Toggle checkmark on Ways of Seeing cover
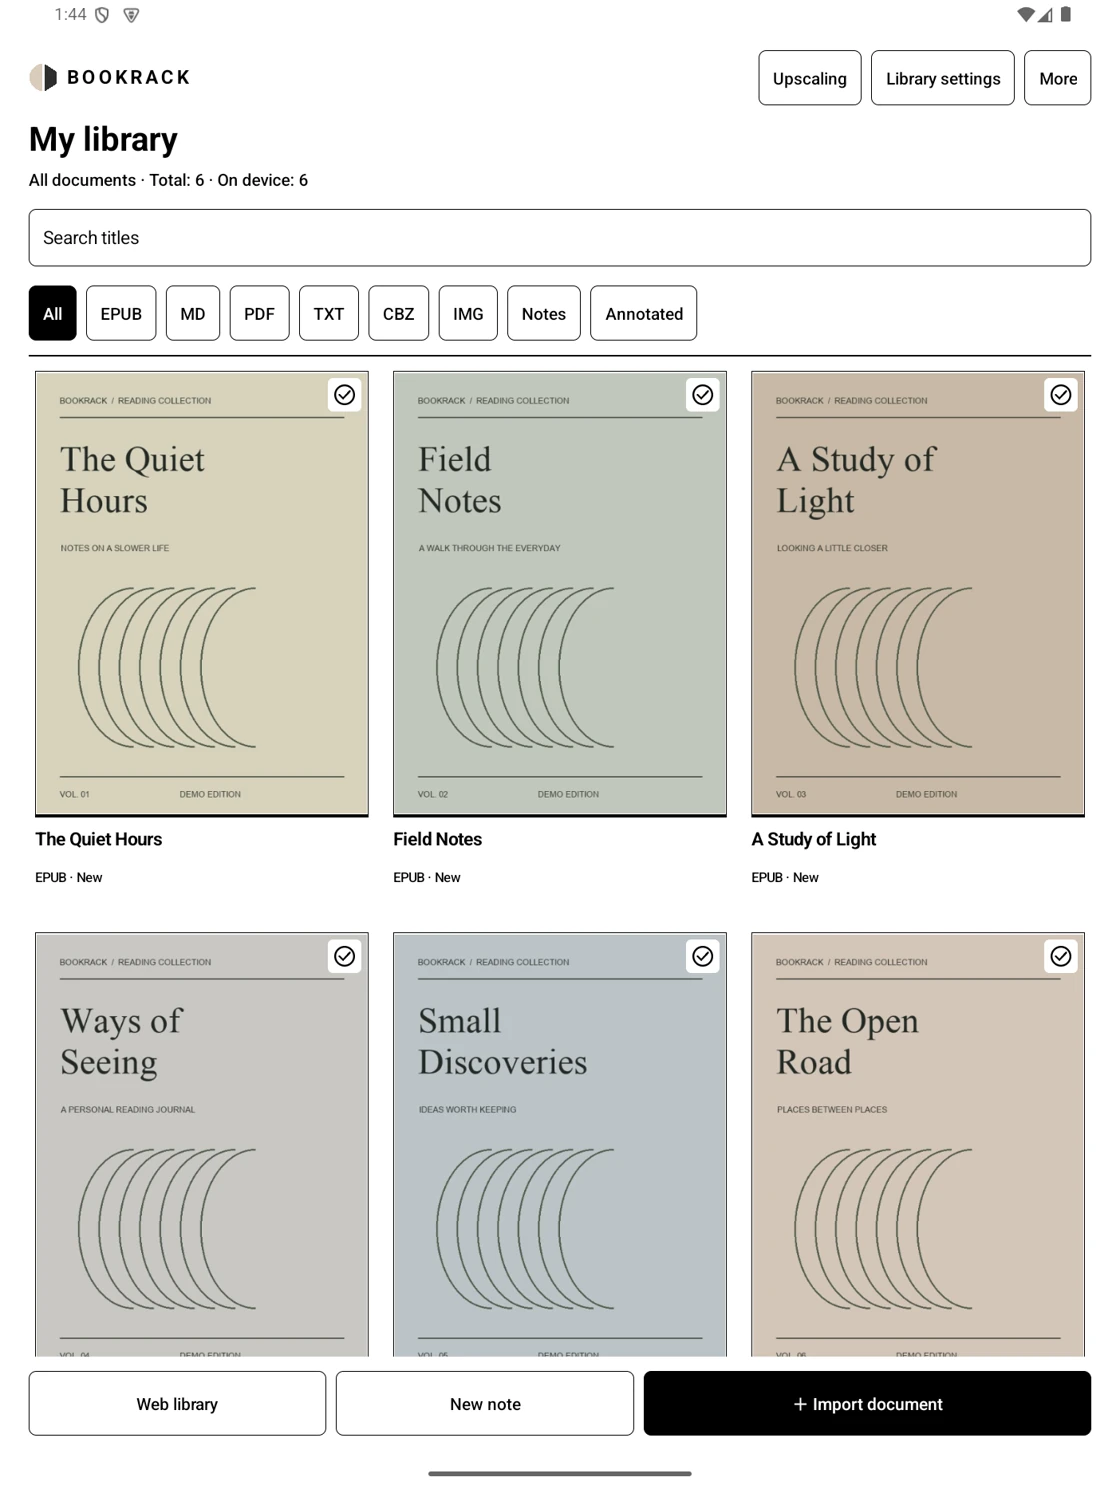Viewport: 1120px width, 1493px height. pyautogui.click(x=345, y=956)
